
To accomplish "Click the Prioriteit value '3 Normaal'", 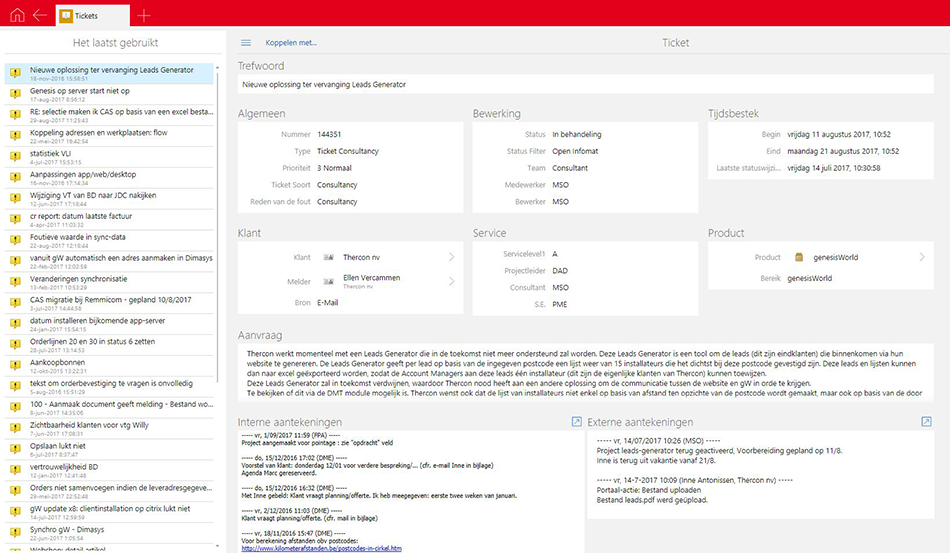I will coord(334,168).
